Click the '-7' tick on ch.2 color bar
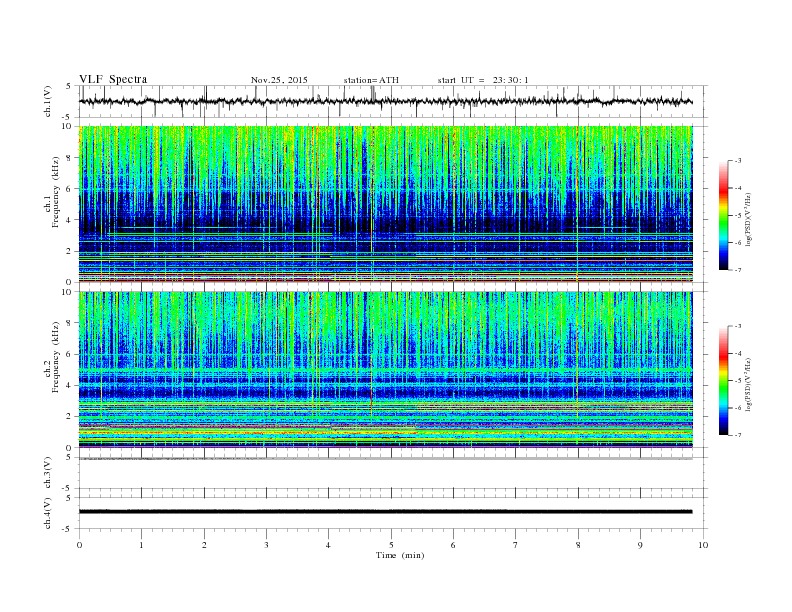The width and height of the screenshot is (792, 612). (x=737, y=435)
